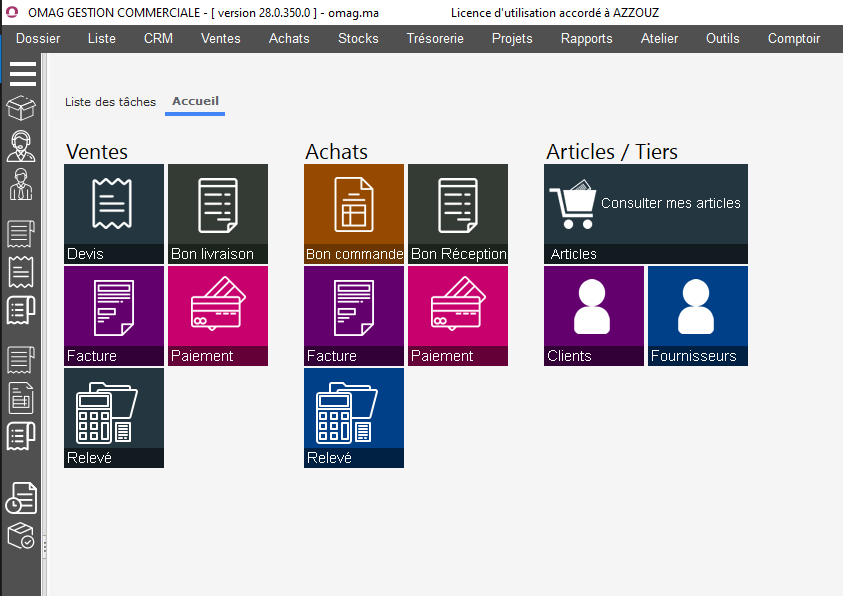Open the Facture tile under Achats

(354, 316)
